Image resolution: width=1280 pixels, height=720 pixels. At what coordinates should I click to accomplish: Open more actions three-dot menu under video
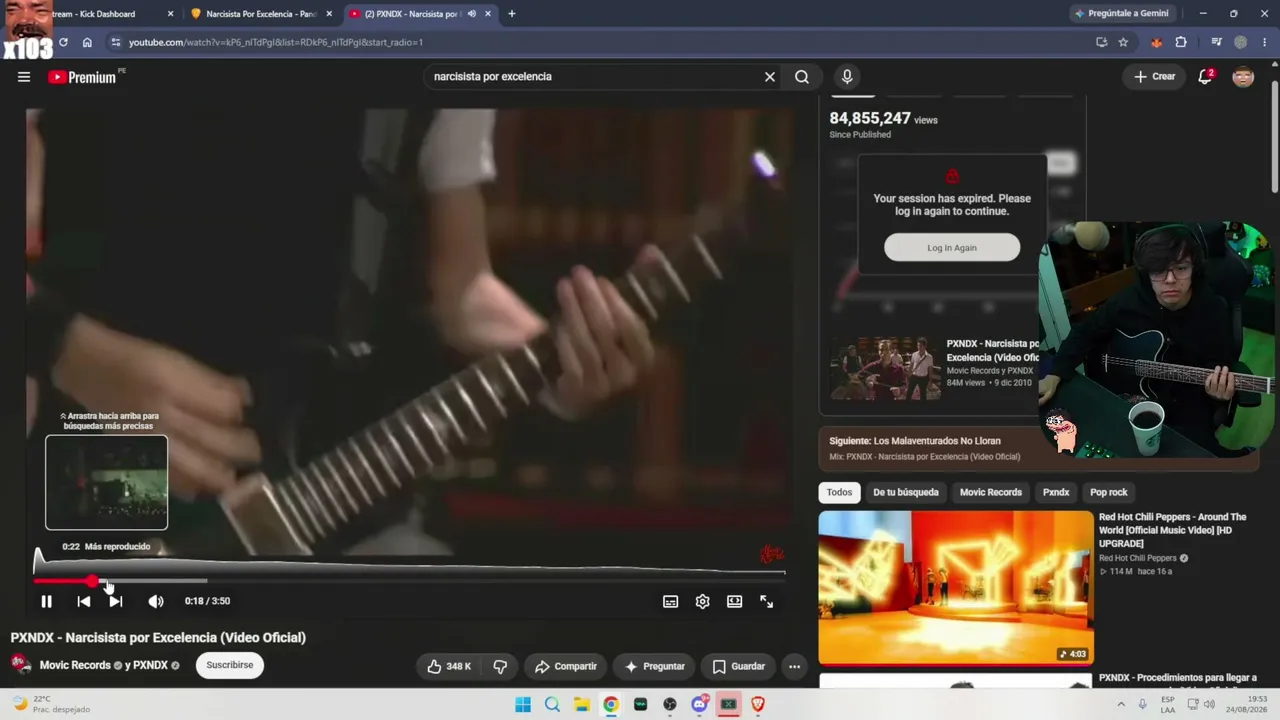pyautogui.click(x=794, y=666)
